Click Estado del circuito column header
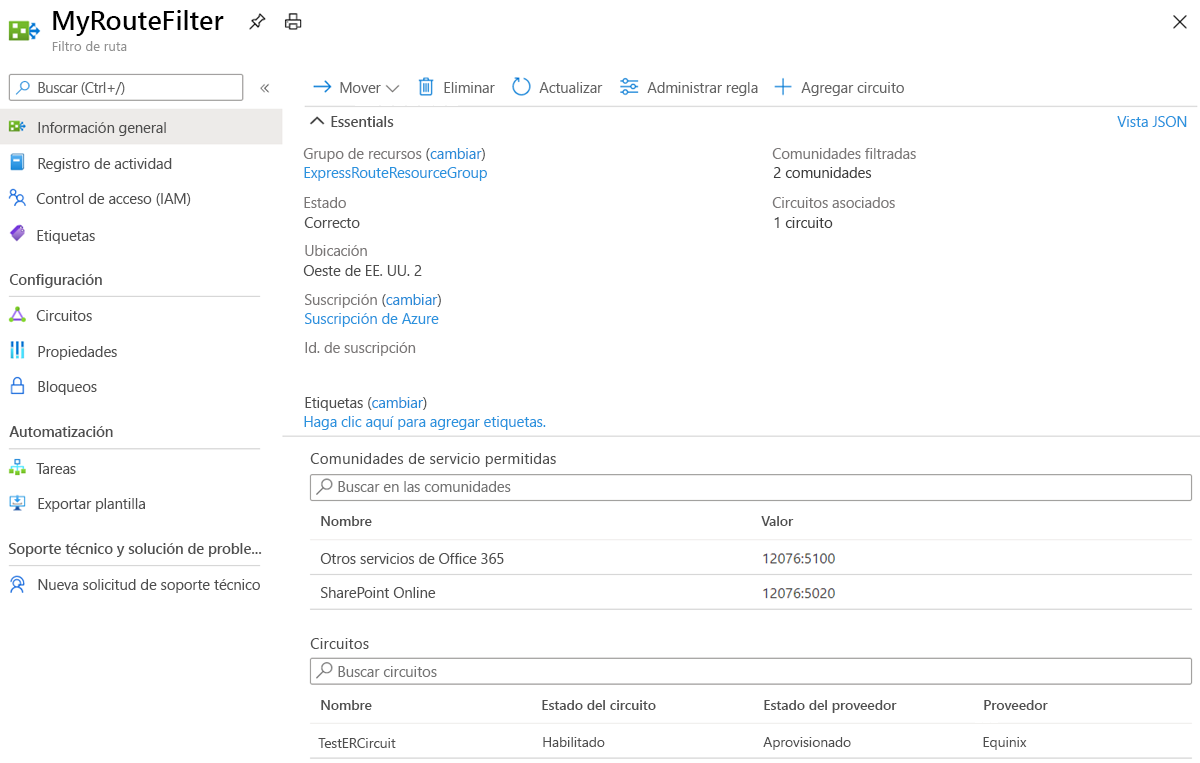 (x=598, y=705)
